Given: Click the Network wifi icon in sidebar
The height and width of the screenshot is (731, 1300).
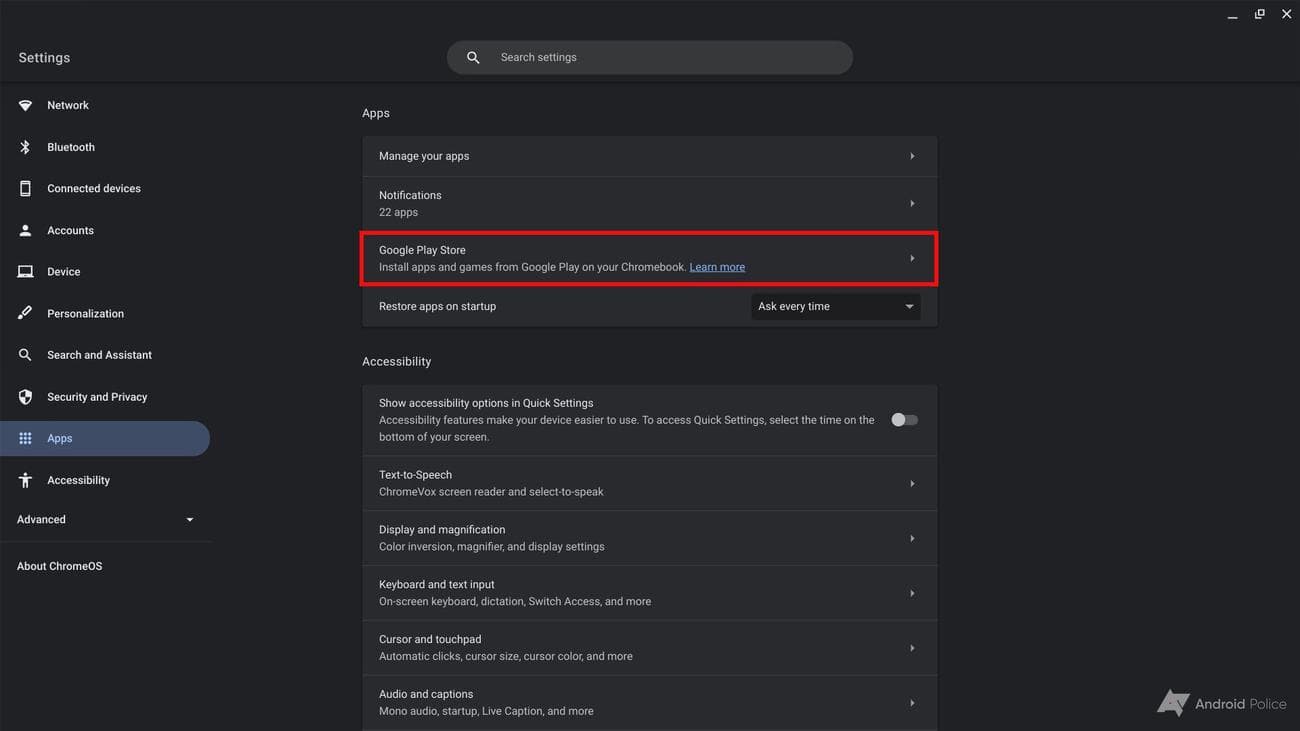Looking at the screenshot, I should [x=25, y=105].
